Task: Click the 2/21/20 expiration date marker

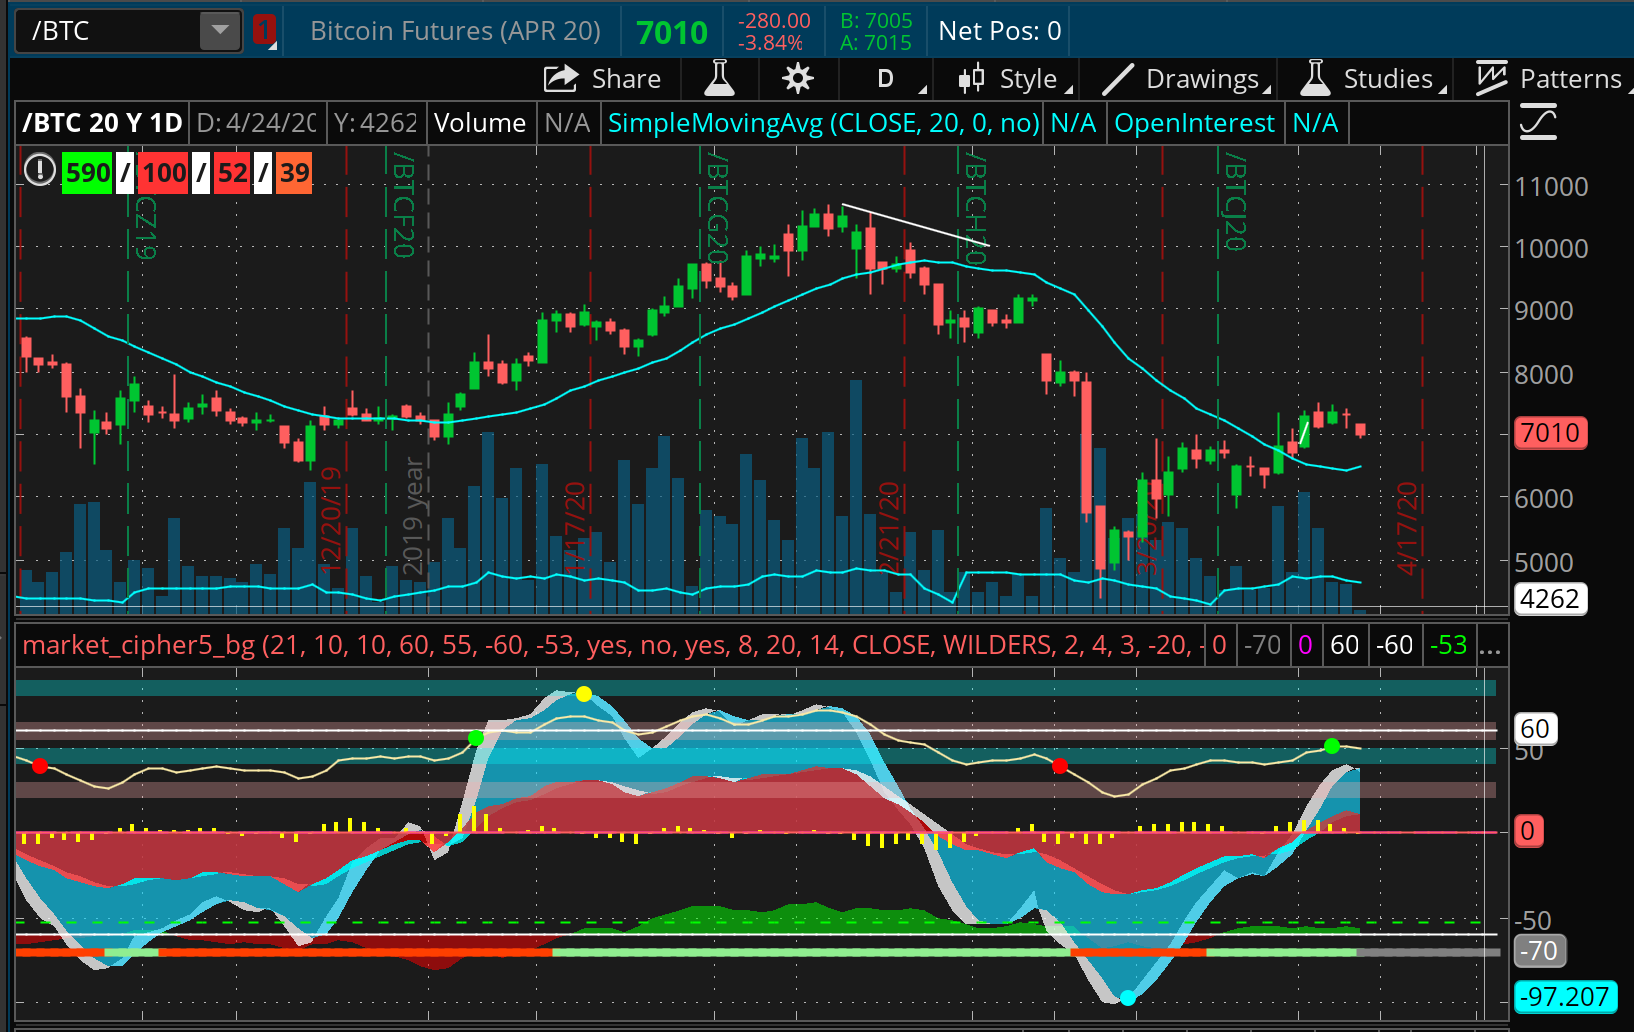Action: pyautogui.click(x=889, y=526)
